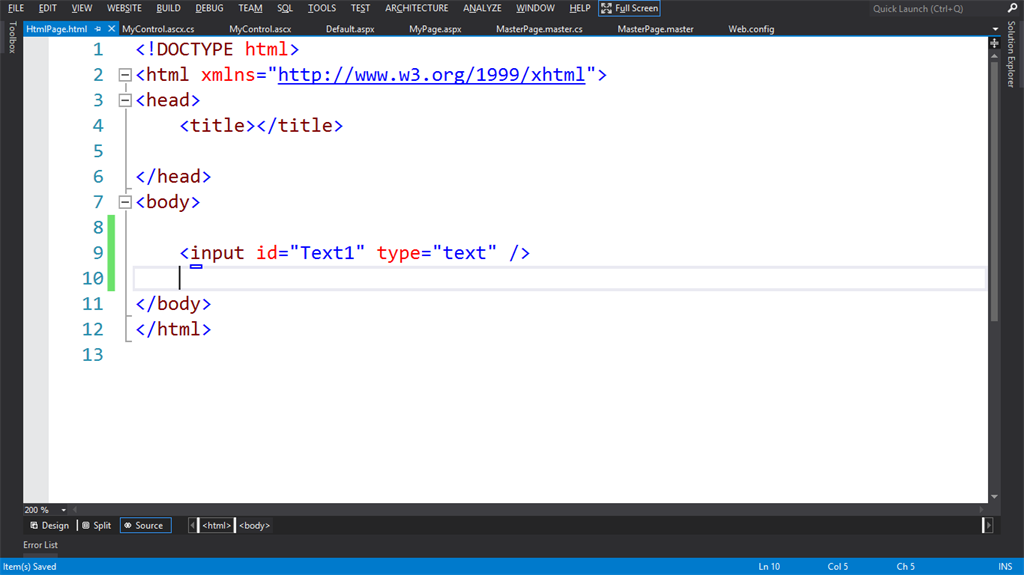Click the Ch 5 status bar entry
Image resolution: width=1024 pixels, height=575 pixels.
905,567
